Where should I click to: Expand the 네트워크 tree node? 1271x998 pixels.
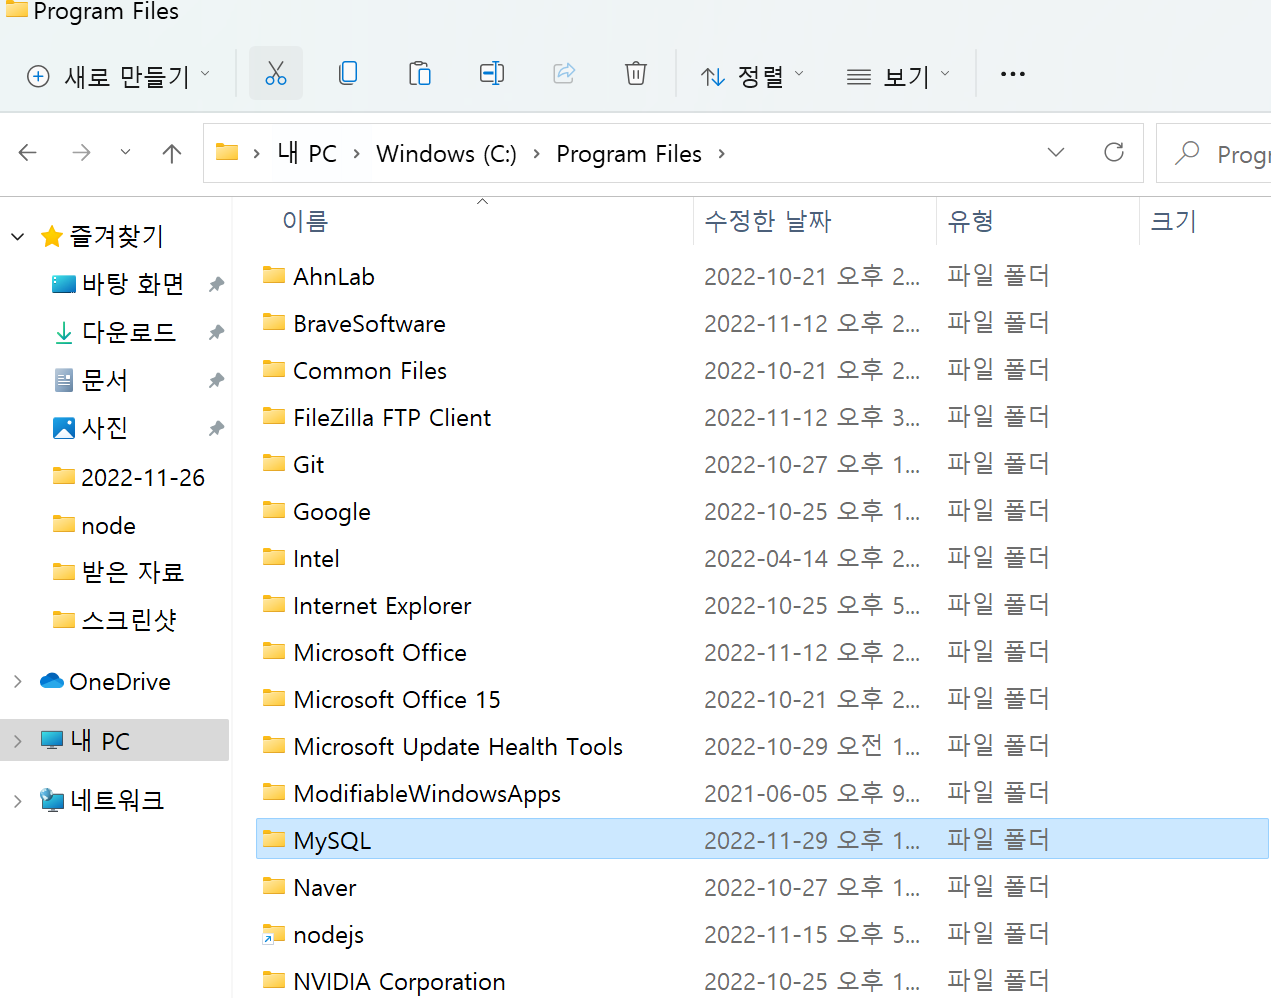click(17, 801)
